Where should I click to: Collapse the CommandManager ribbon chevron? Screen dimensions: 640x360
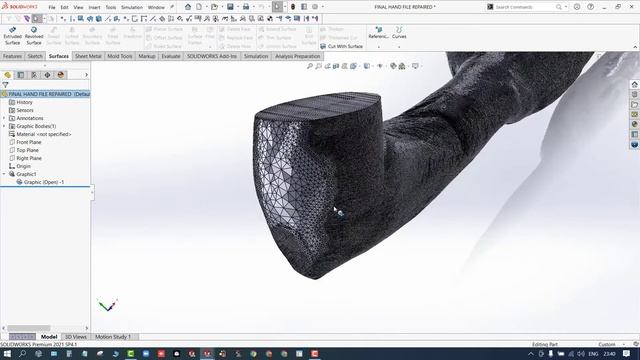pyautogui.click(x=635, y=47)
